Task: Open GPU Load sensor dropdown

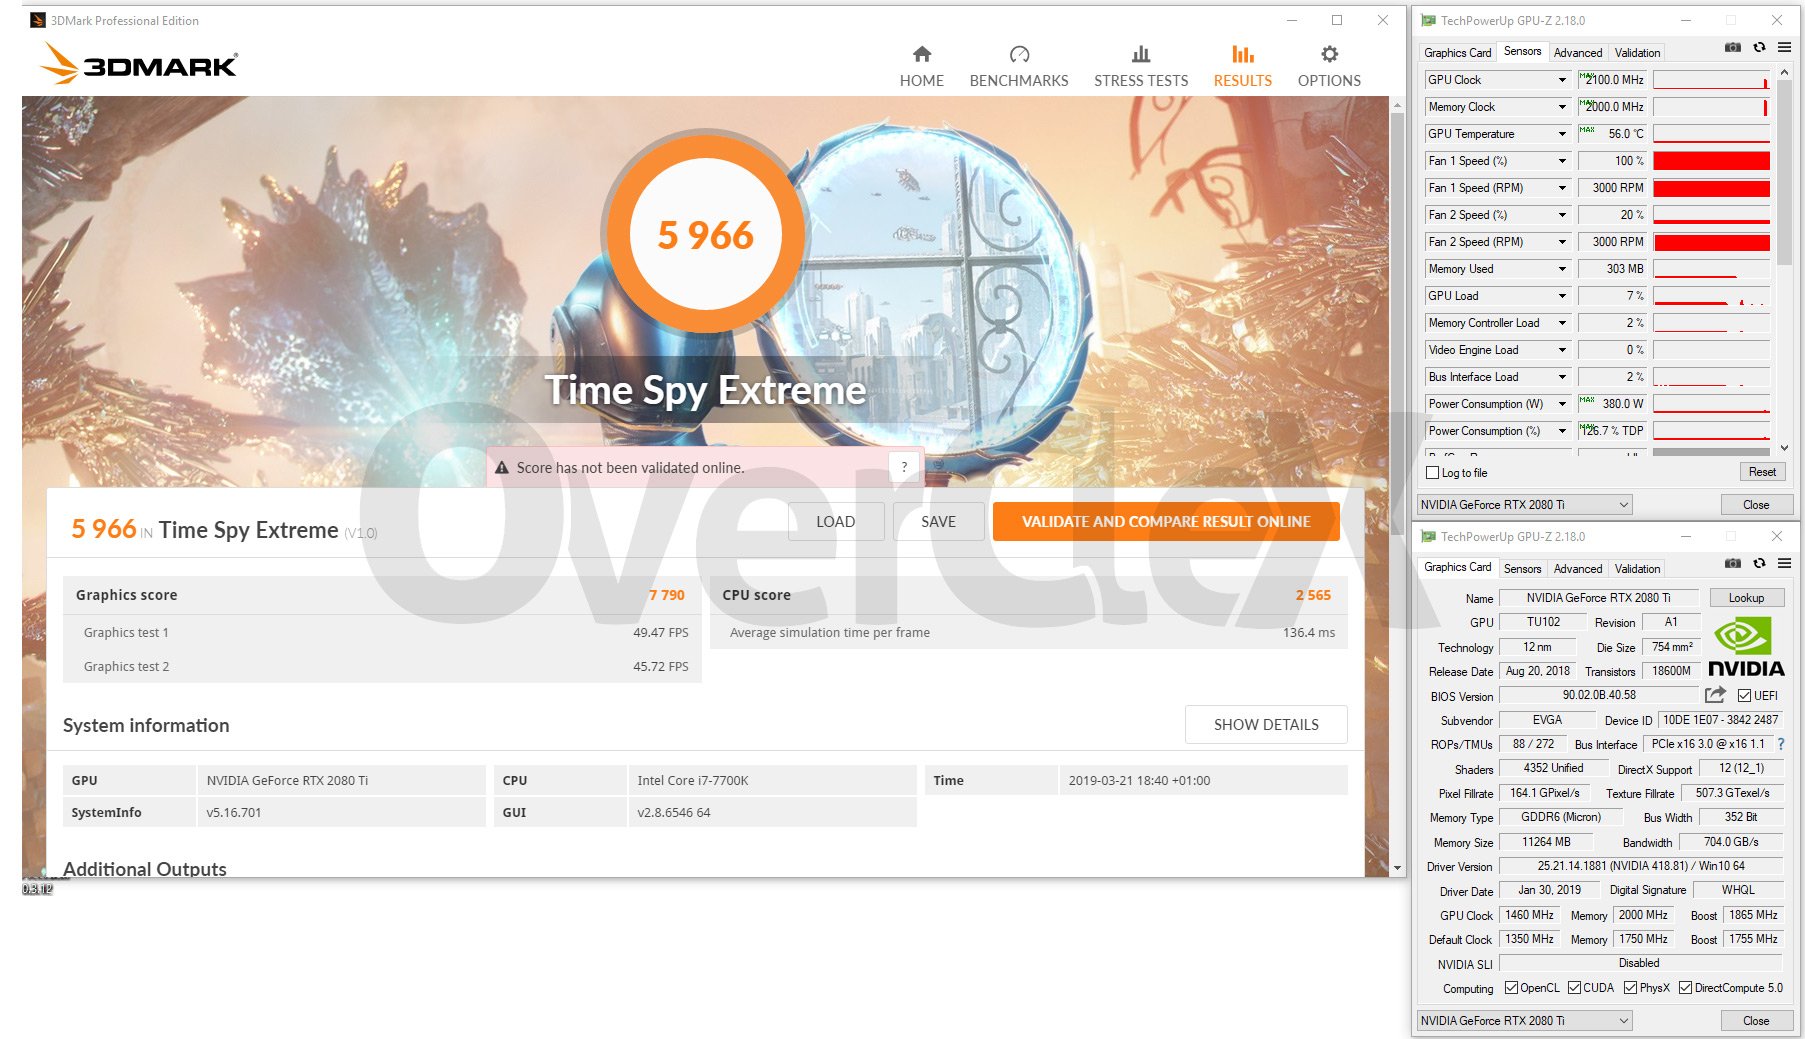Action: tap(1562, 296)
